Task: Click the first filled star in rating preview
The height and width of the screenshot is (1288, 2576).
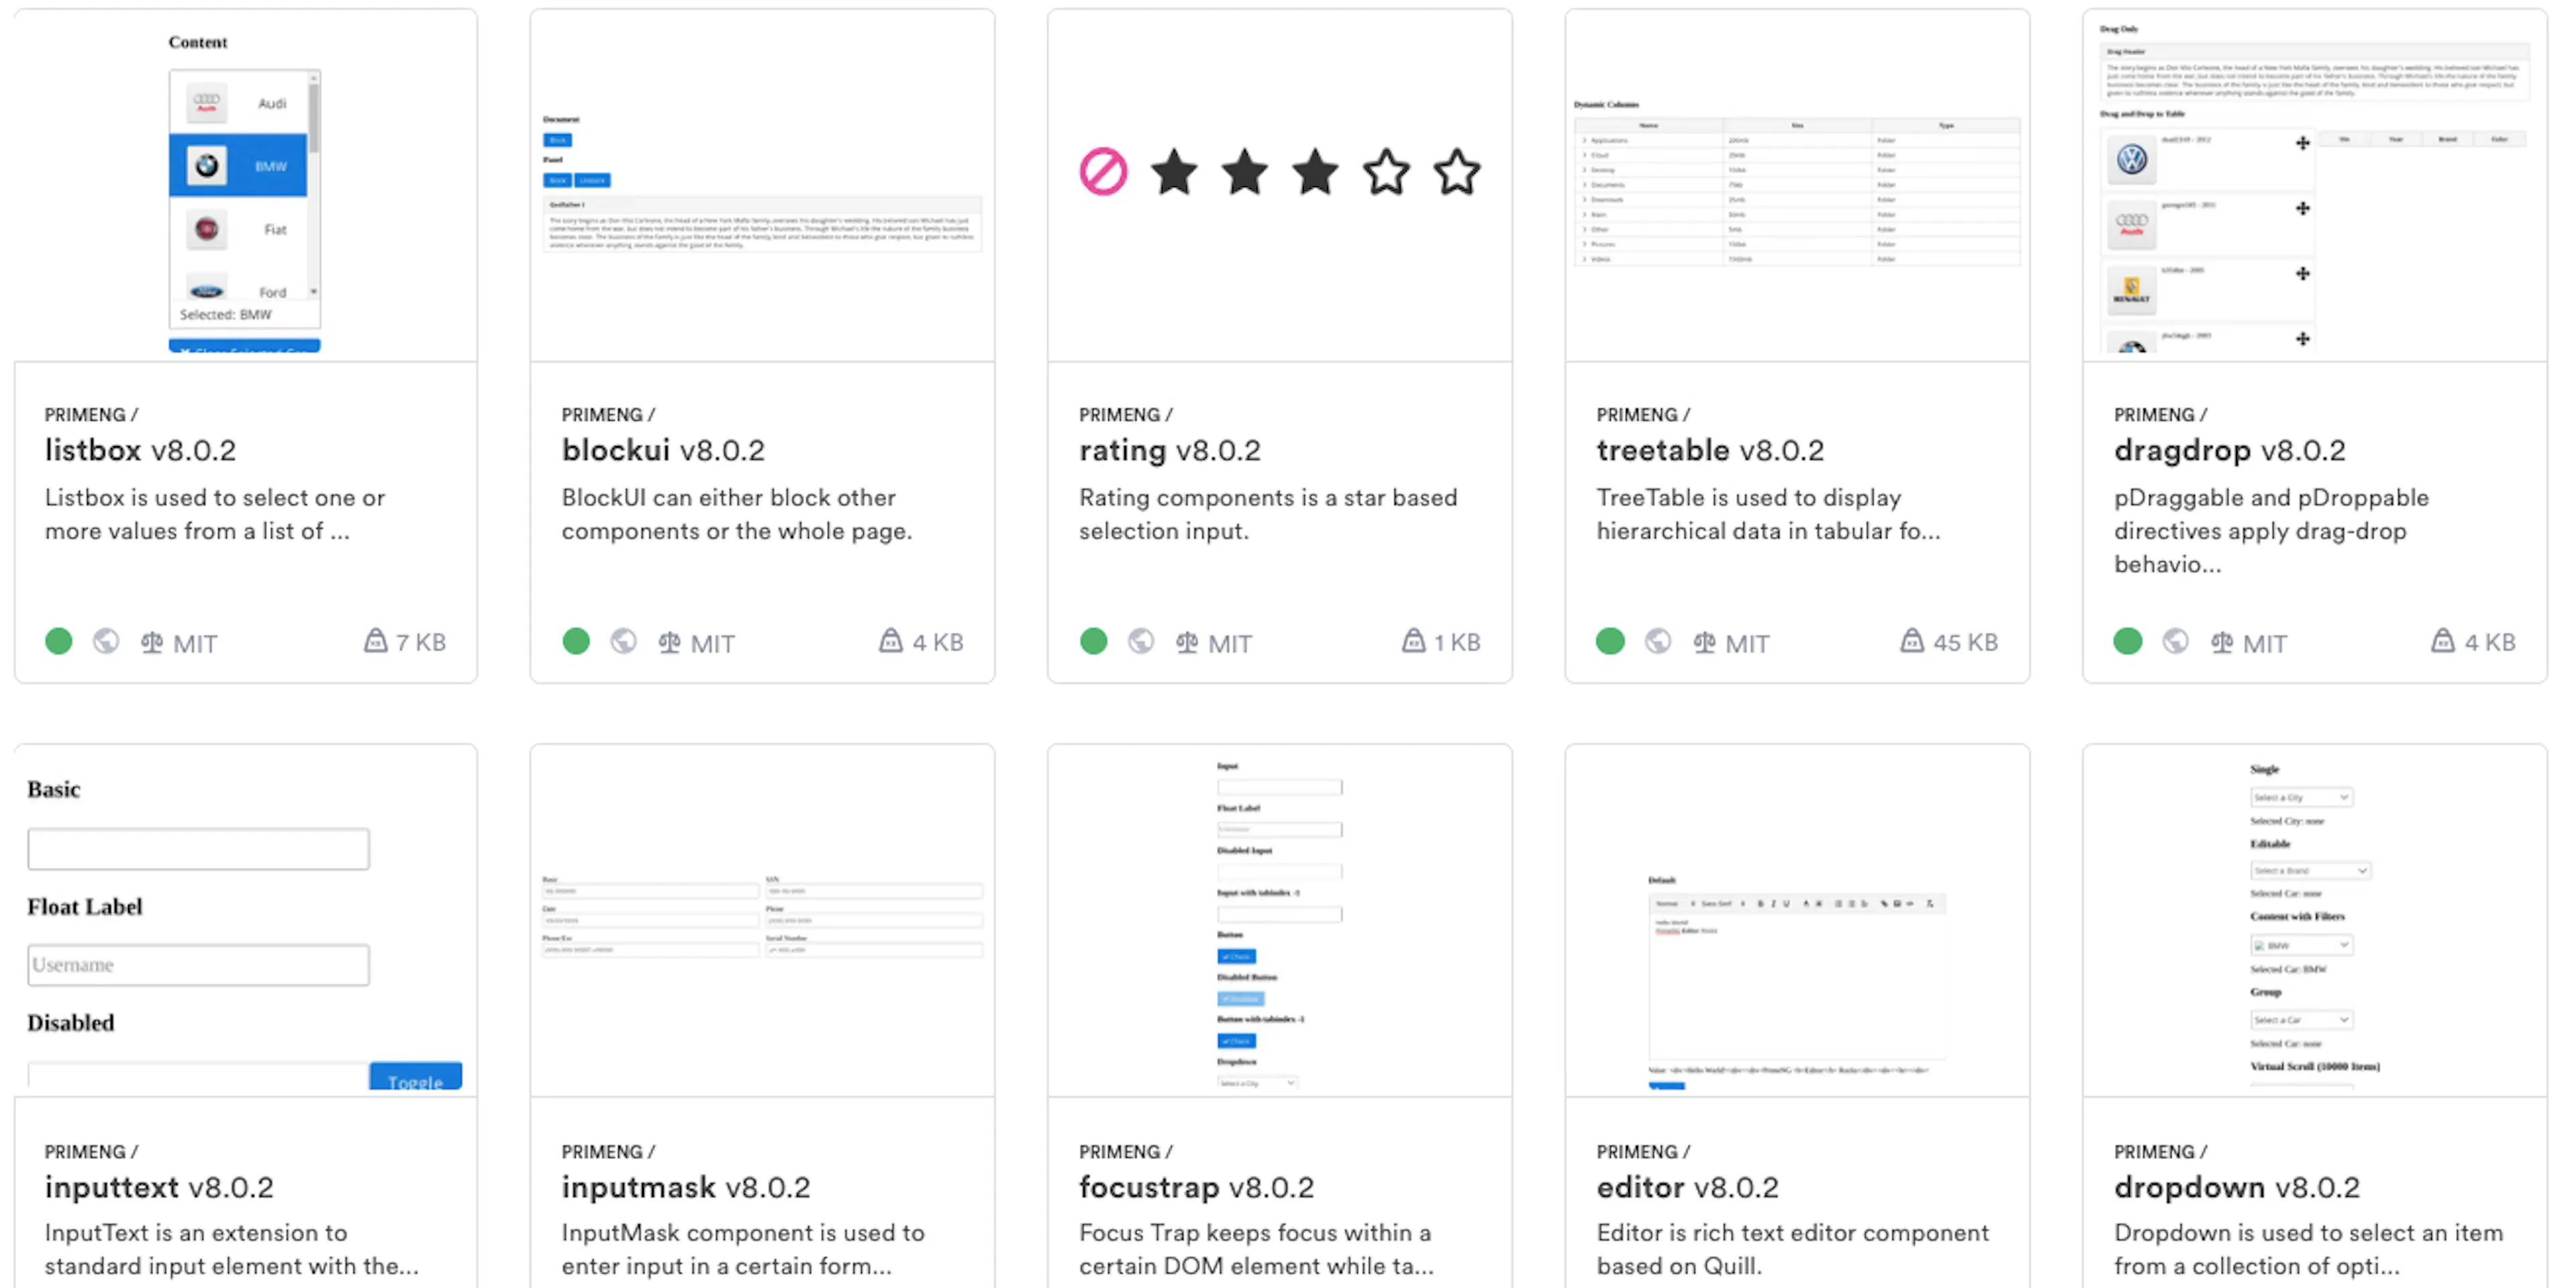Action: (1174, 172)
